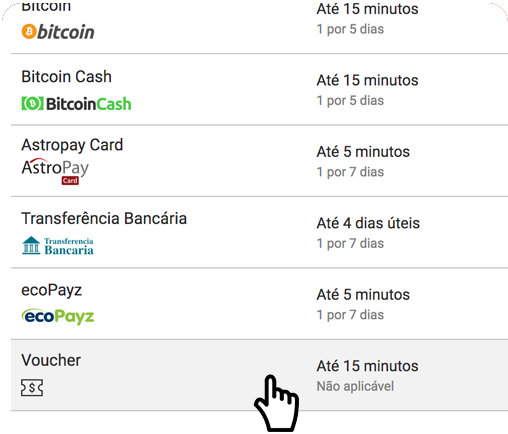This screenshot has width=508, height=434.
Task: Click 'Até 5 minutos' in ecoPayz row
Action: [x=363, y=295]
